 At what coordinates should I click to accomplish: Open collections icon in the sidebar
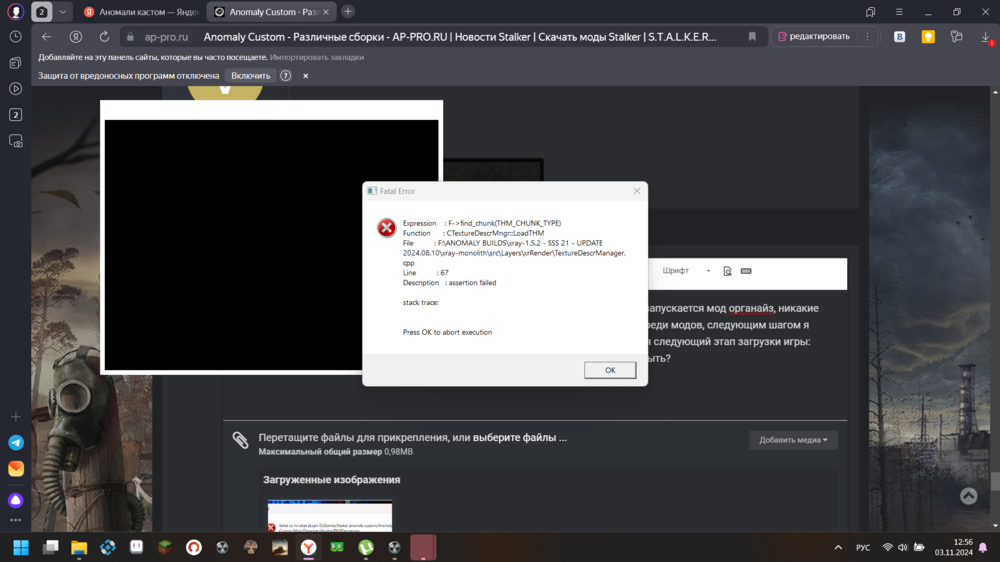15,63
